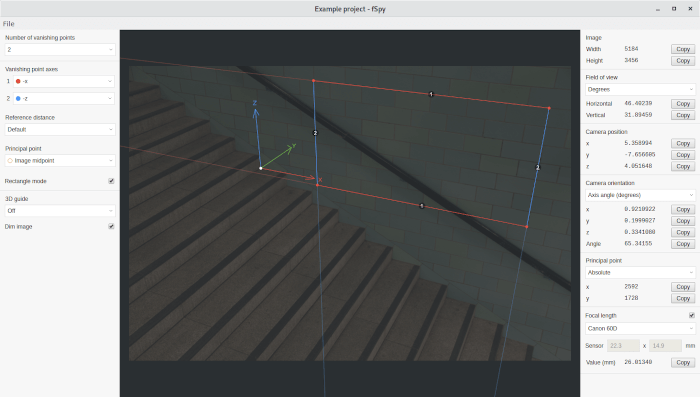Toggle the Focal length checkbox
The image size is (700, 397).
point(692,315)
